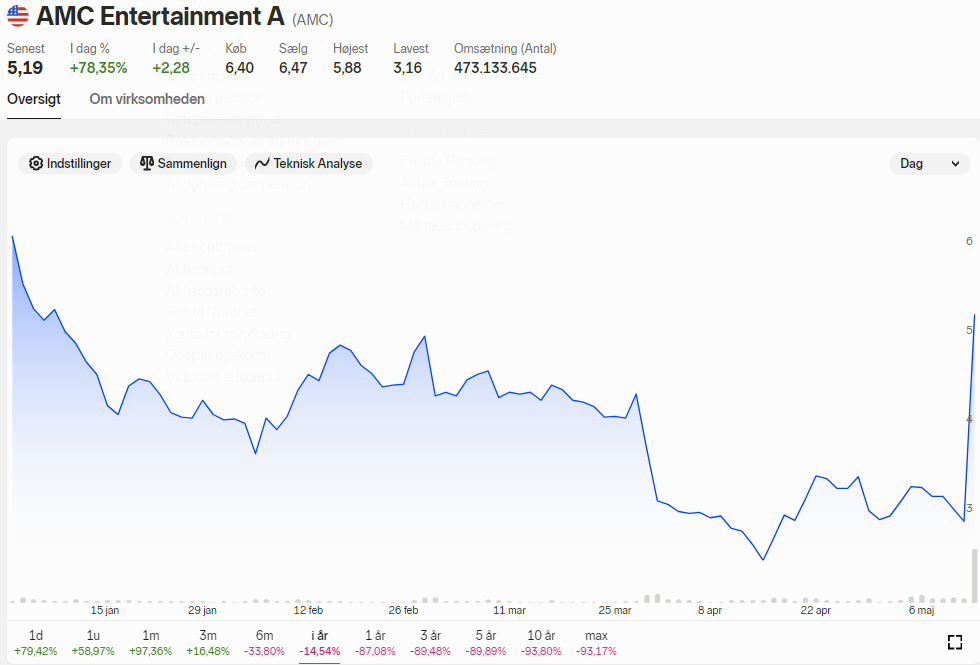Select the 3 år time range
Image resolution: width=980 pixels, height=665 pixels.
(x=431, y=642)
